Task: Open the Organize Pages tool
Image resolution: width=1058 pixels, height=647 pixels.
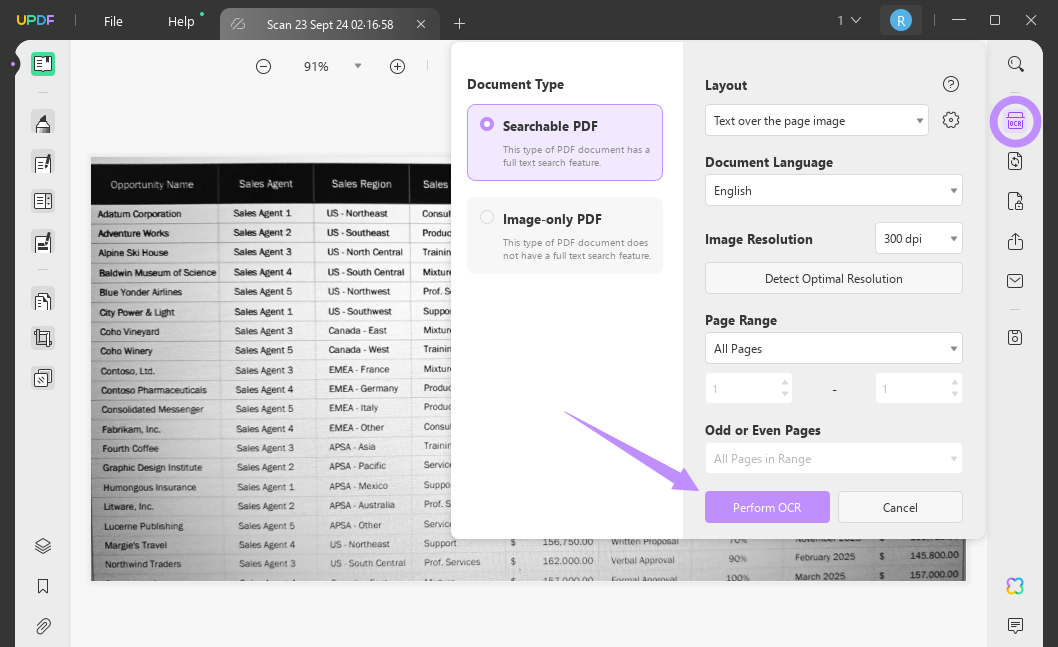Action: coord(42,300)
